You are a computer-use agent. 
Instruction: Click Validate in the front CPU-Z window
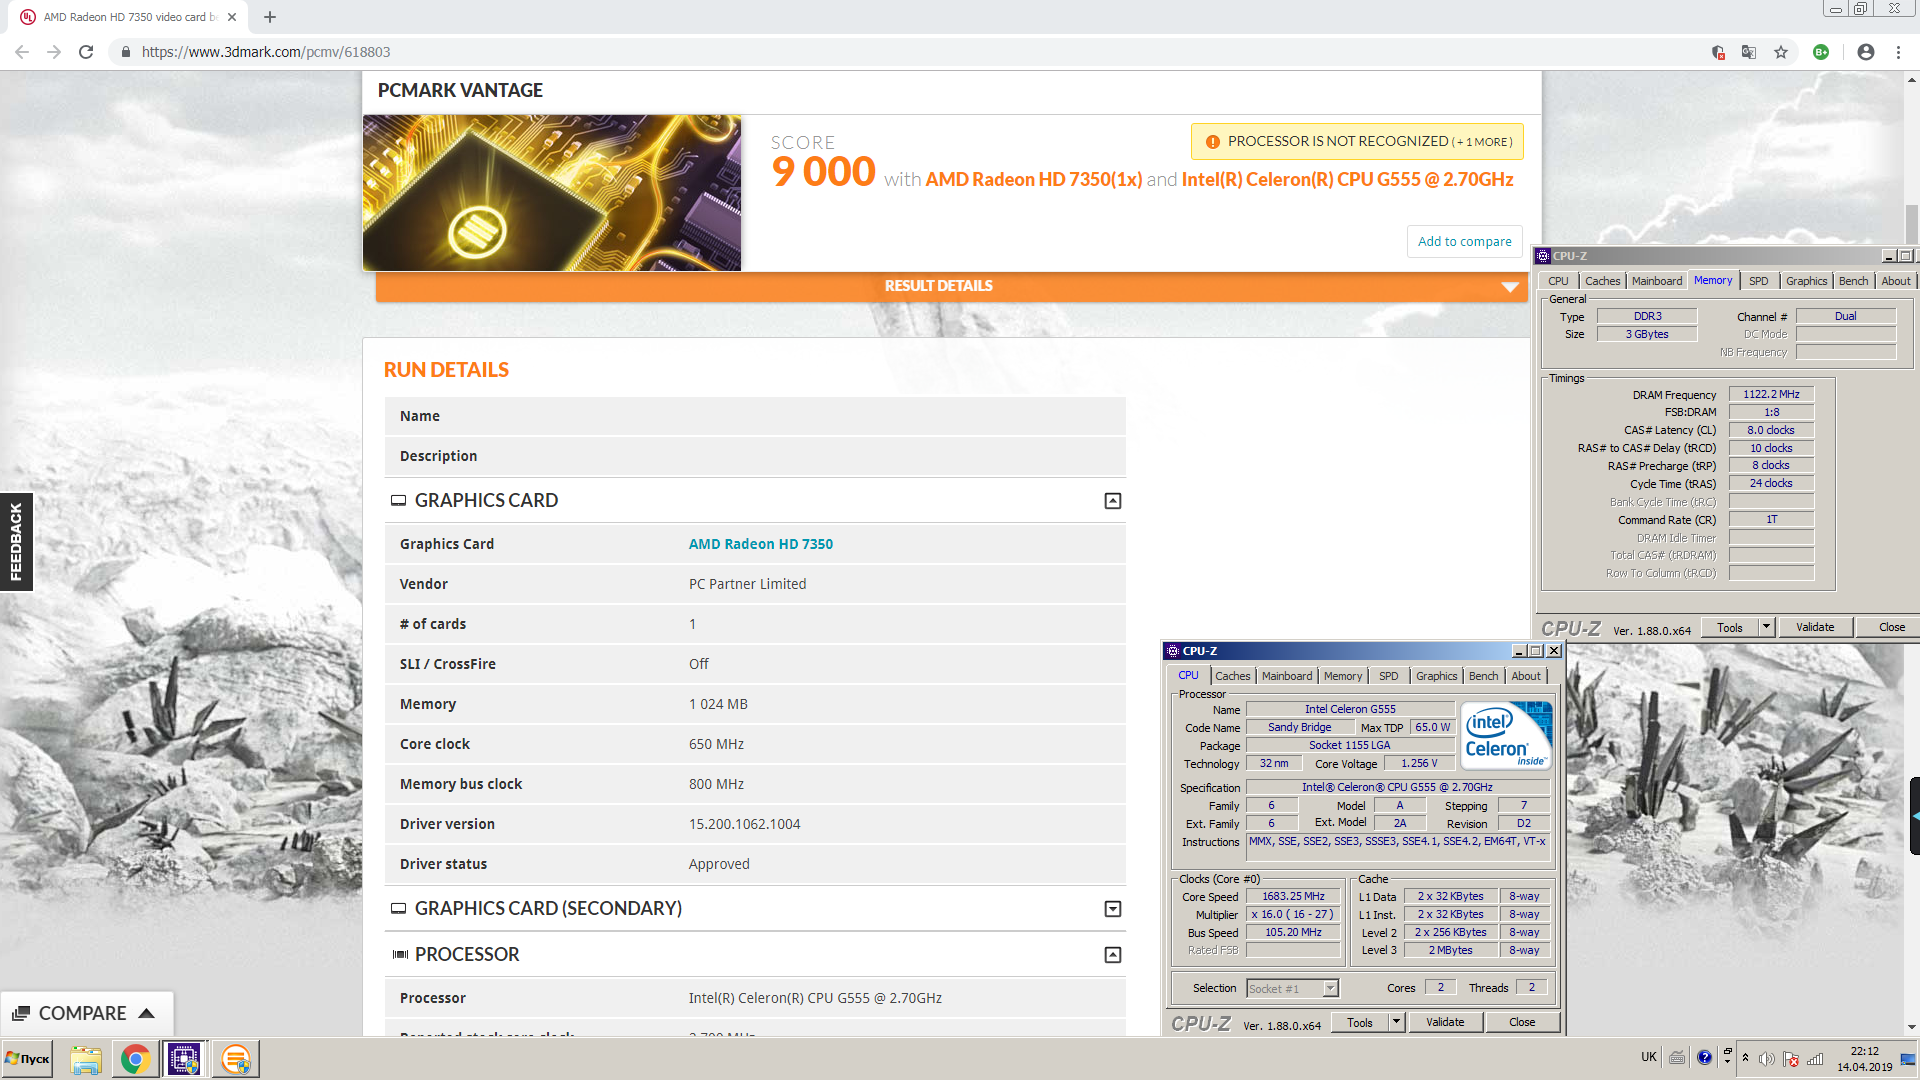click(1445, 1022)
